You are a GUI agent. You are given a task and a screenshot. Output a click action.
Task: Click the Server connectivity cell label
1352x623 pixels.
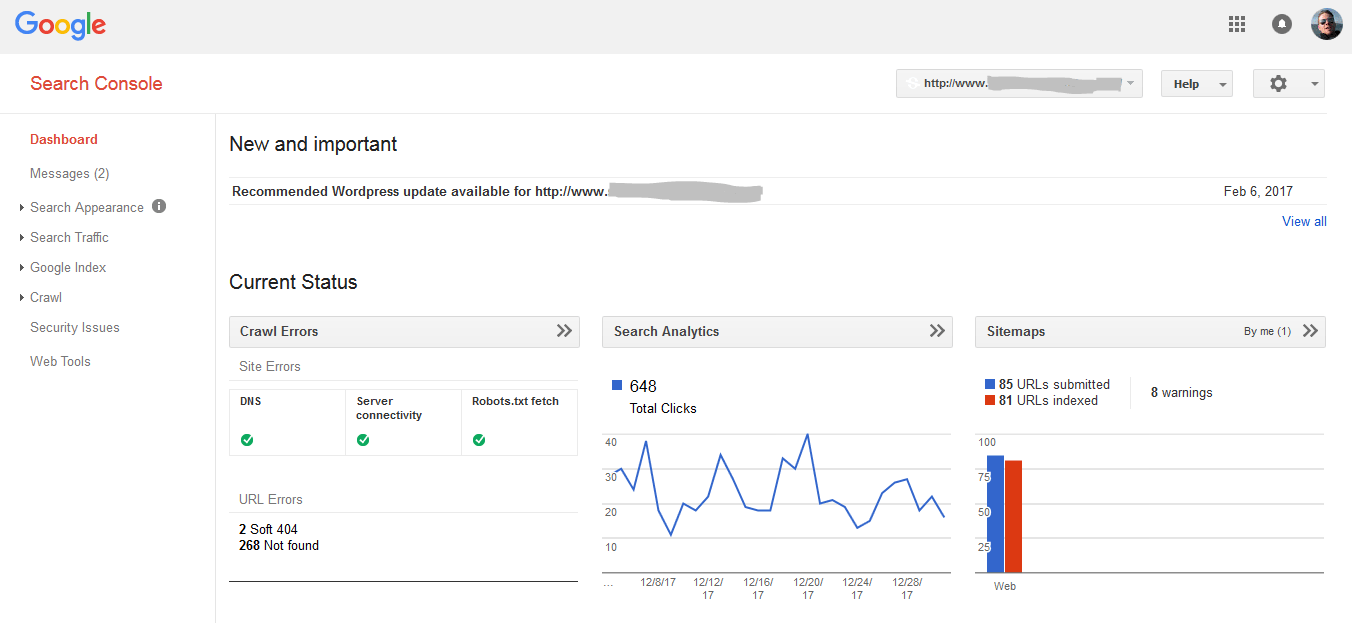389,408
